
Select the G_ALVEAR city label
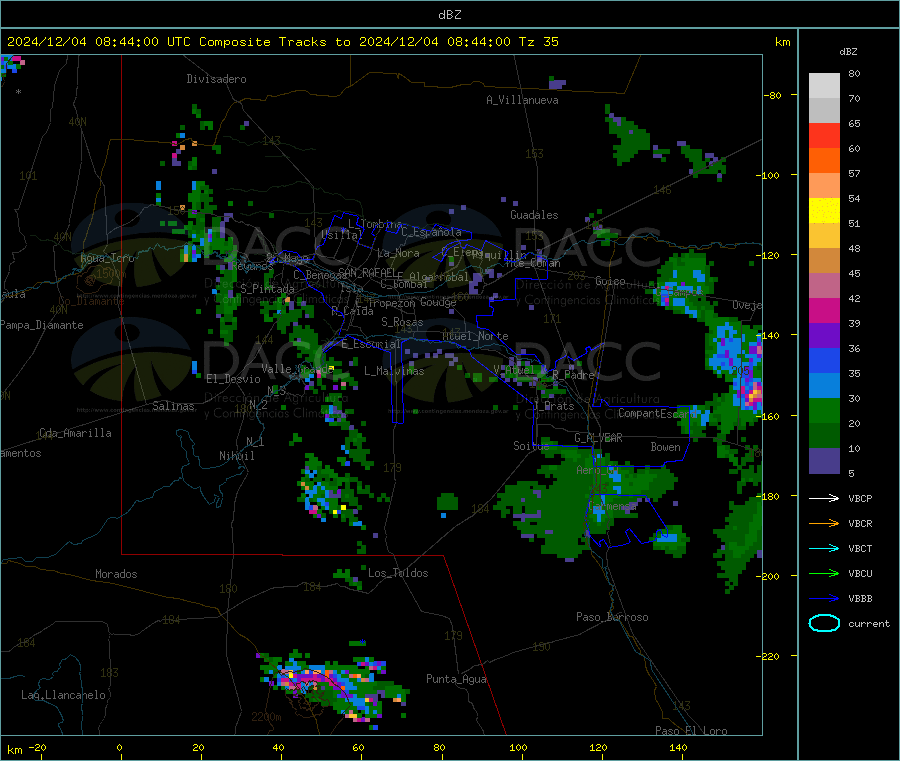[x=598, y=438]
